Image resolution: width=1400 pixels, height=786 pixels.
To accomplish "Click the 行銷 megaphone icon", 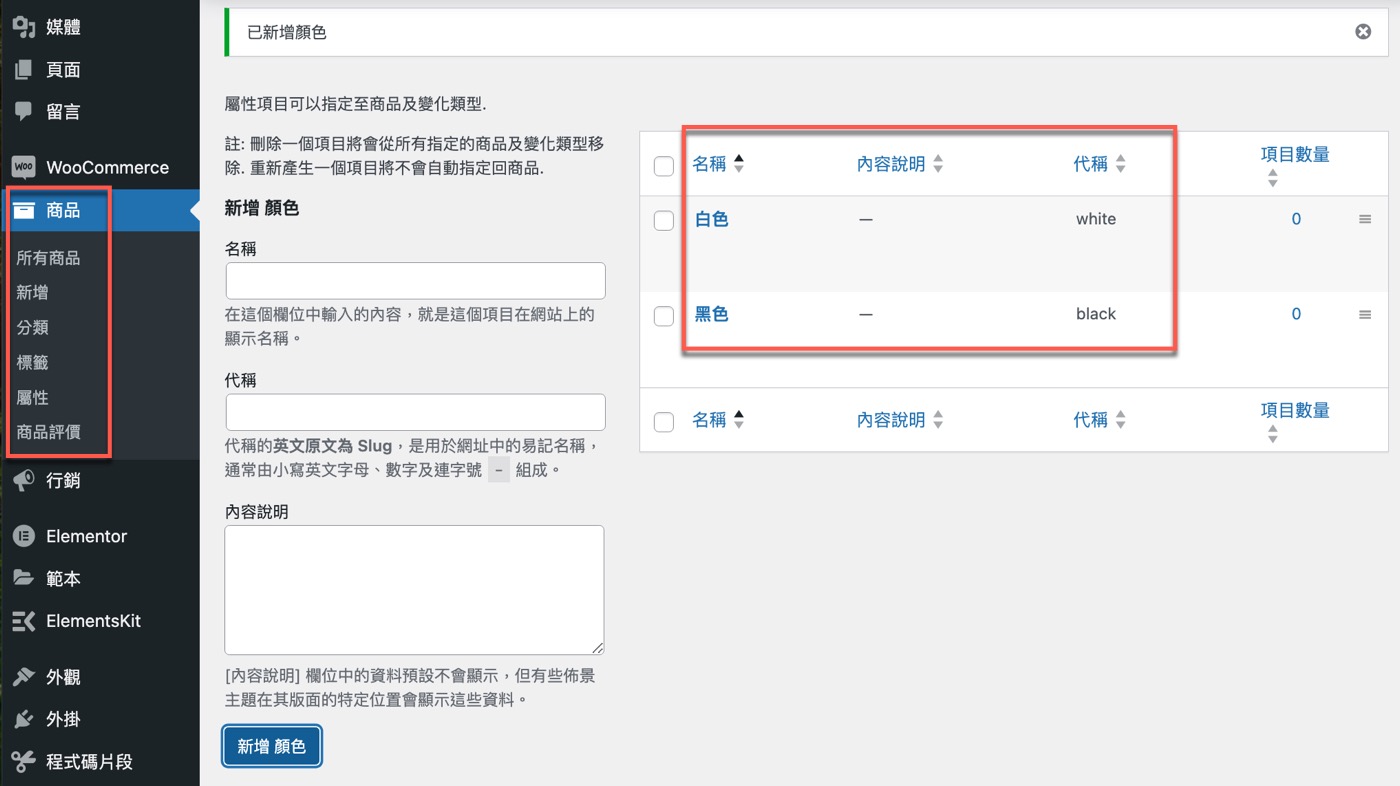I will (x=24, y=481).
